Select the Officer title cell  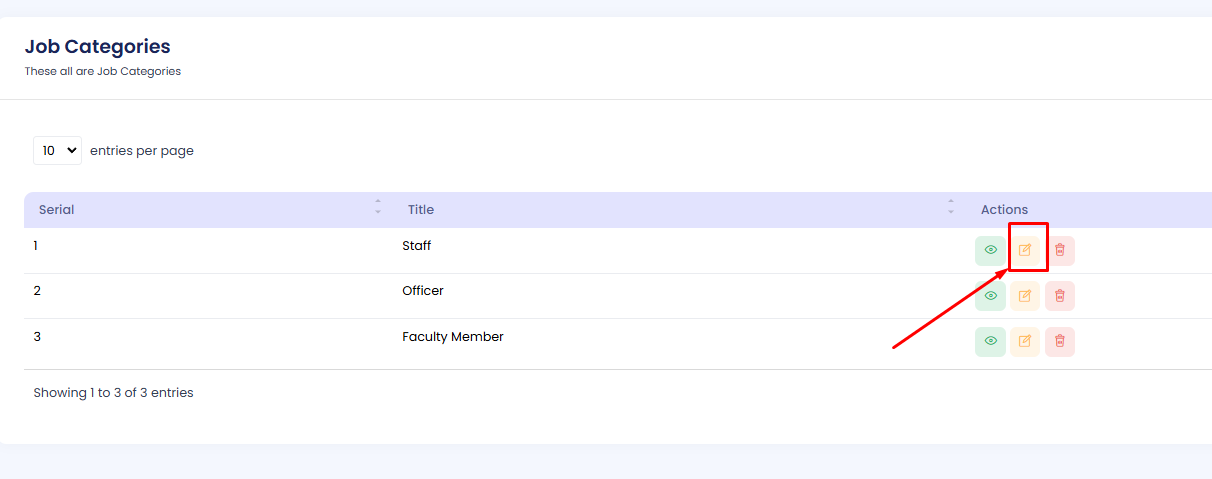click(423, 291)
